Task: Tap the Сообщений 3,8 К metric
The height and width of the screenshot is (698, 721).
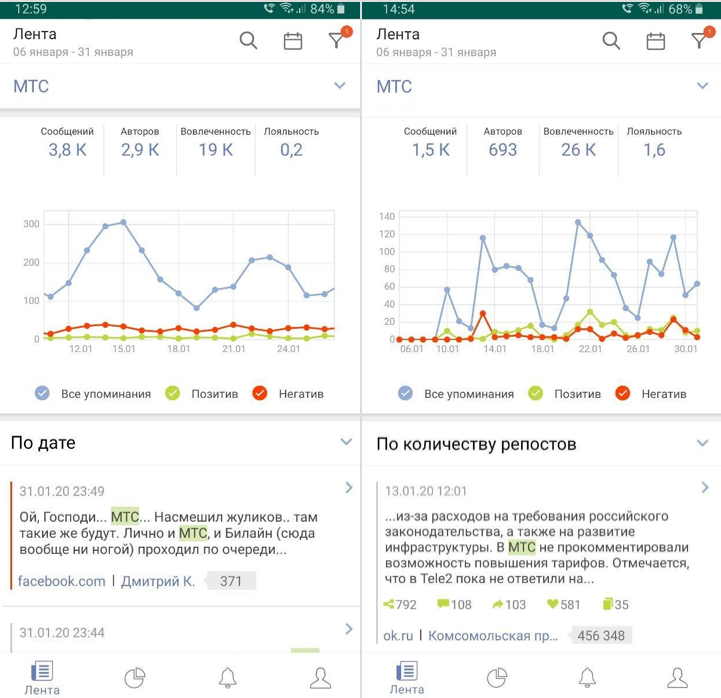Action: point(67,143)
